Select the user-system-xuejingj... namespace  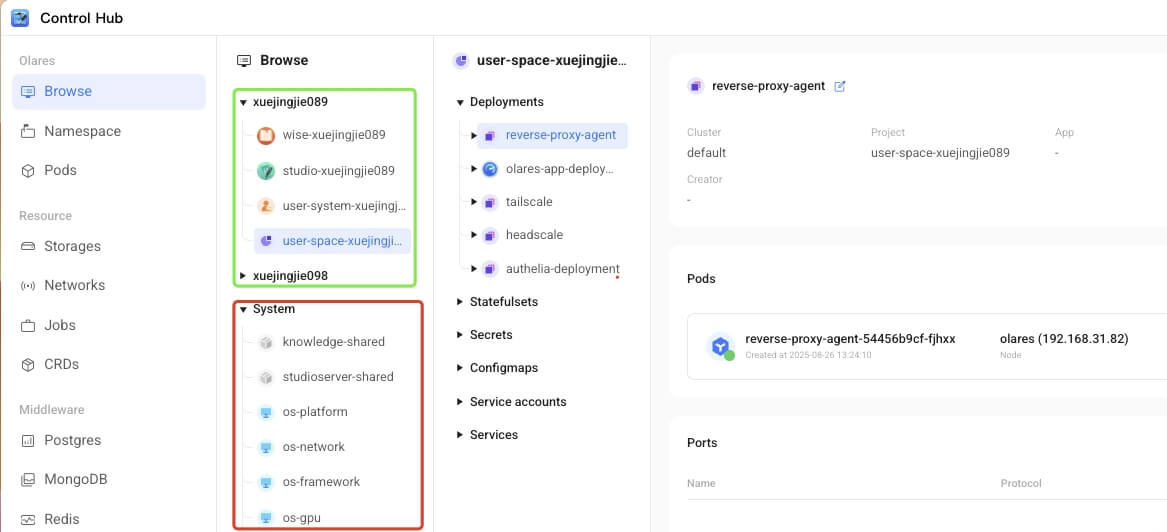[344, 206]
